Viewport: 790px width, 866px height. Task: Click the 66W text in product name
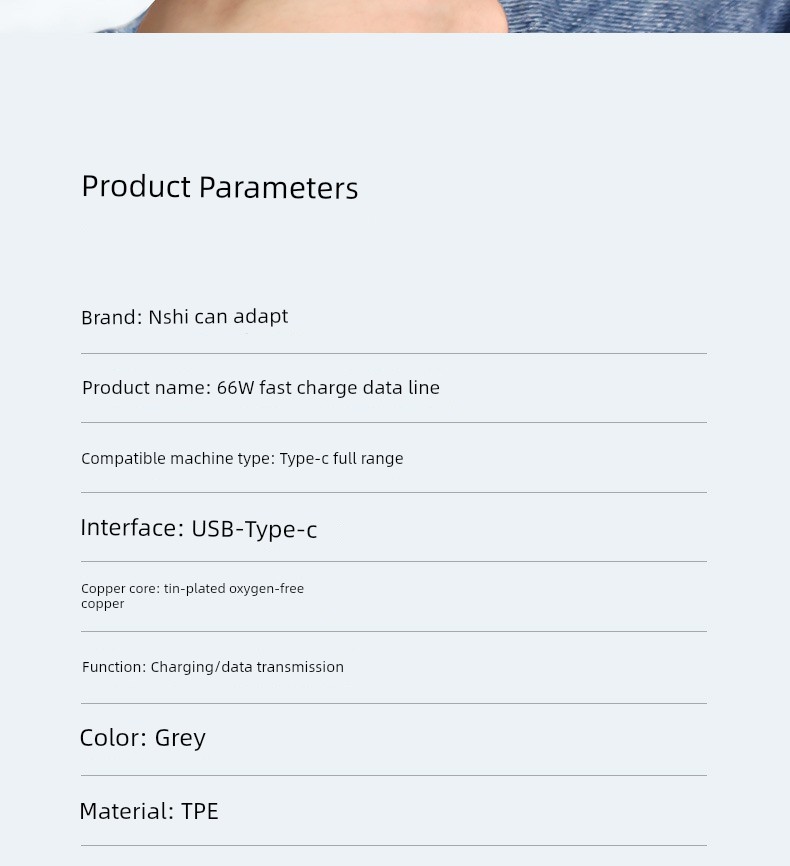point(235,388)
